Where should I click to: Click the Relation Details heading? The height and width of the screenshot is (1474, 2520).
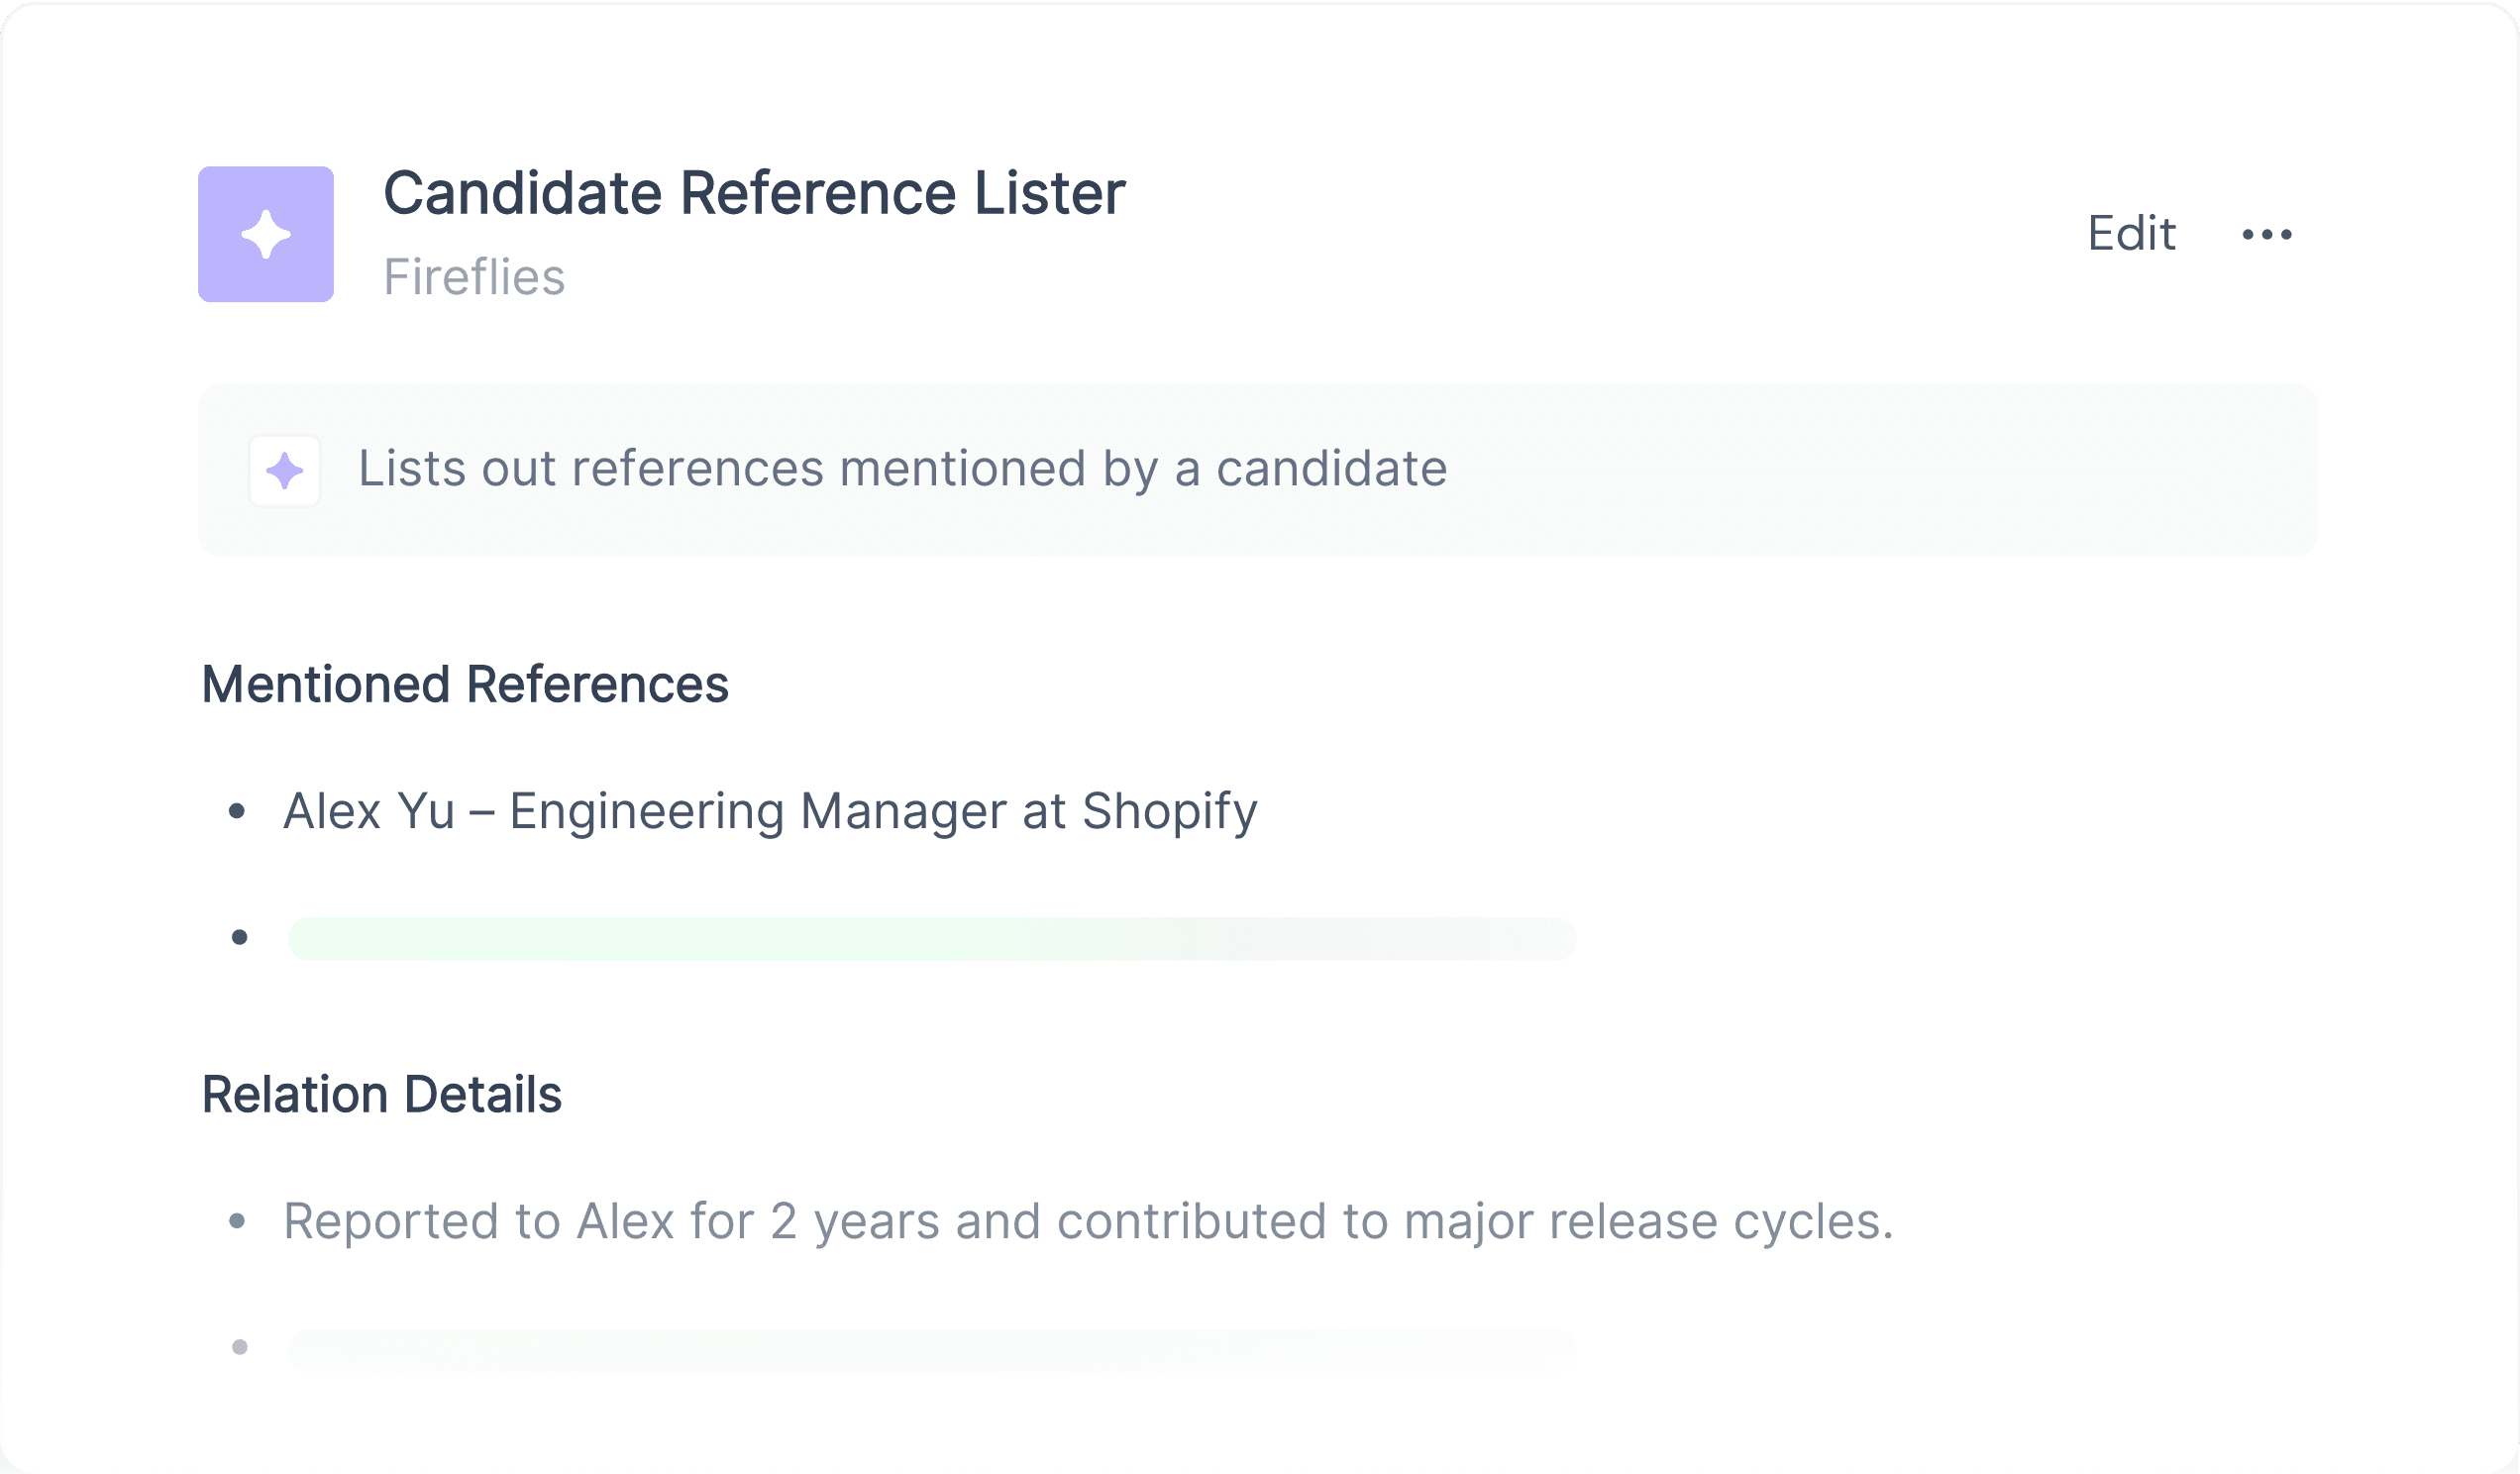[381, 1095]
